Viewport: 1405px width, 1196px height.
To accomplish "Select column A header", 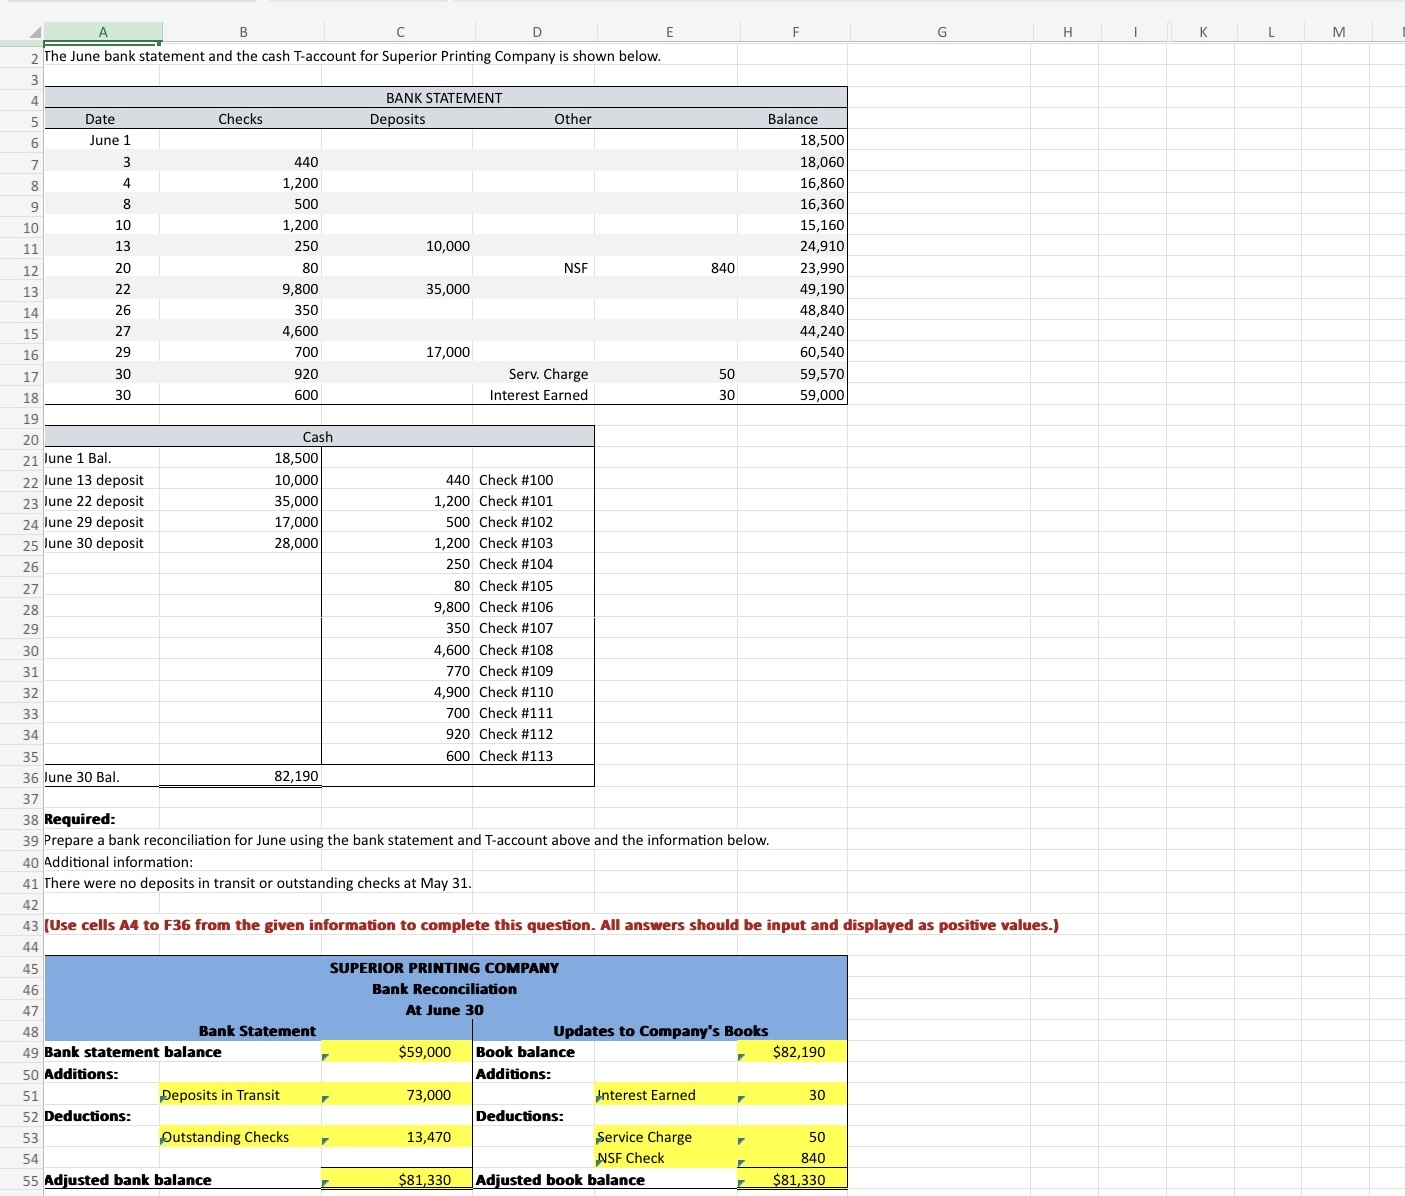I will [102, 32].
